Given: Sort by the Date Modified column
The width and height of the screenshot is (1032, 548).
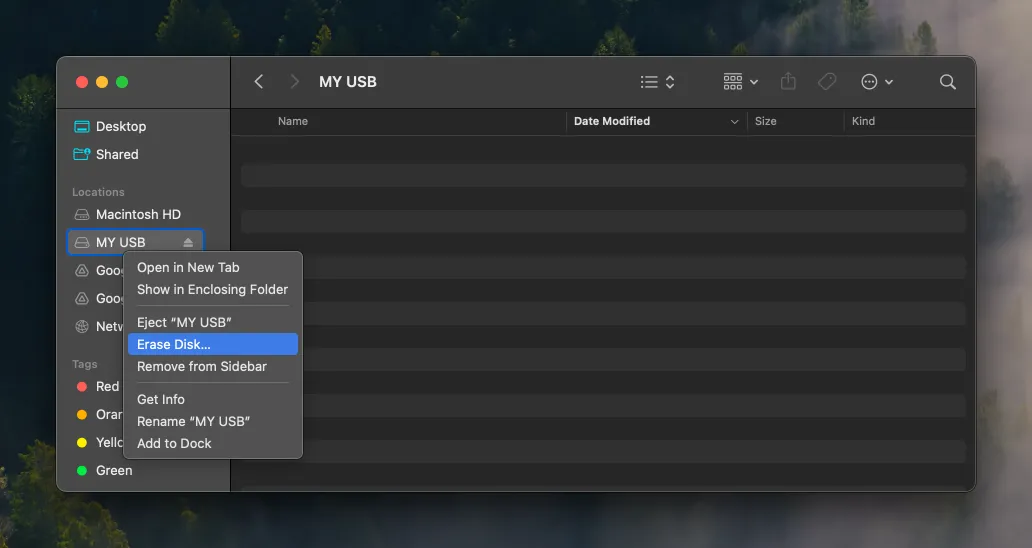Looking at the screenshot, I should [611, 121].
